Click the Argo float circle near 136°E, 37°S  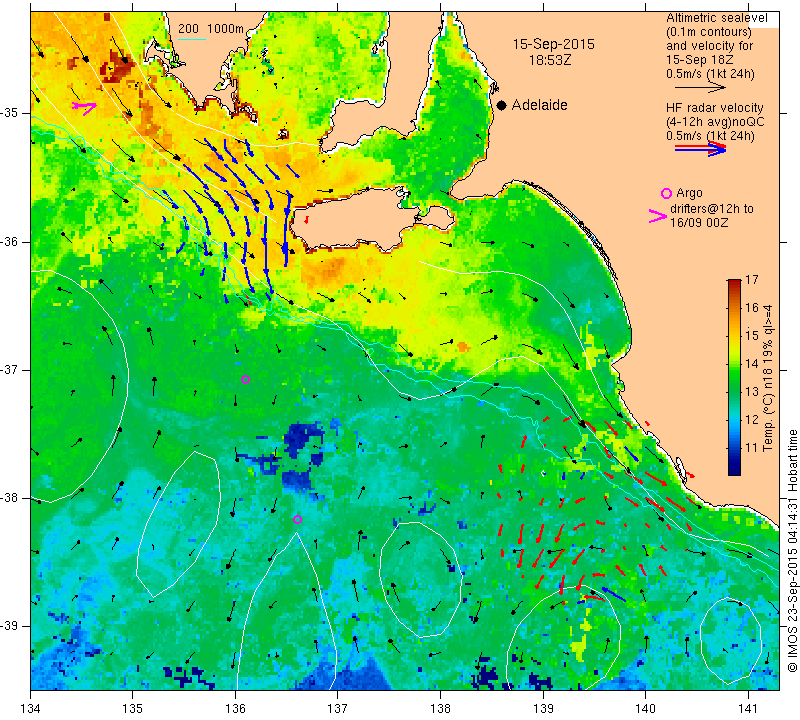245,379
